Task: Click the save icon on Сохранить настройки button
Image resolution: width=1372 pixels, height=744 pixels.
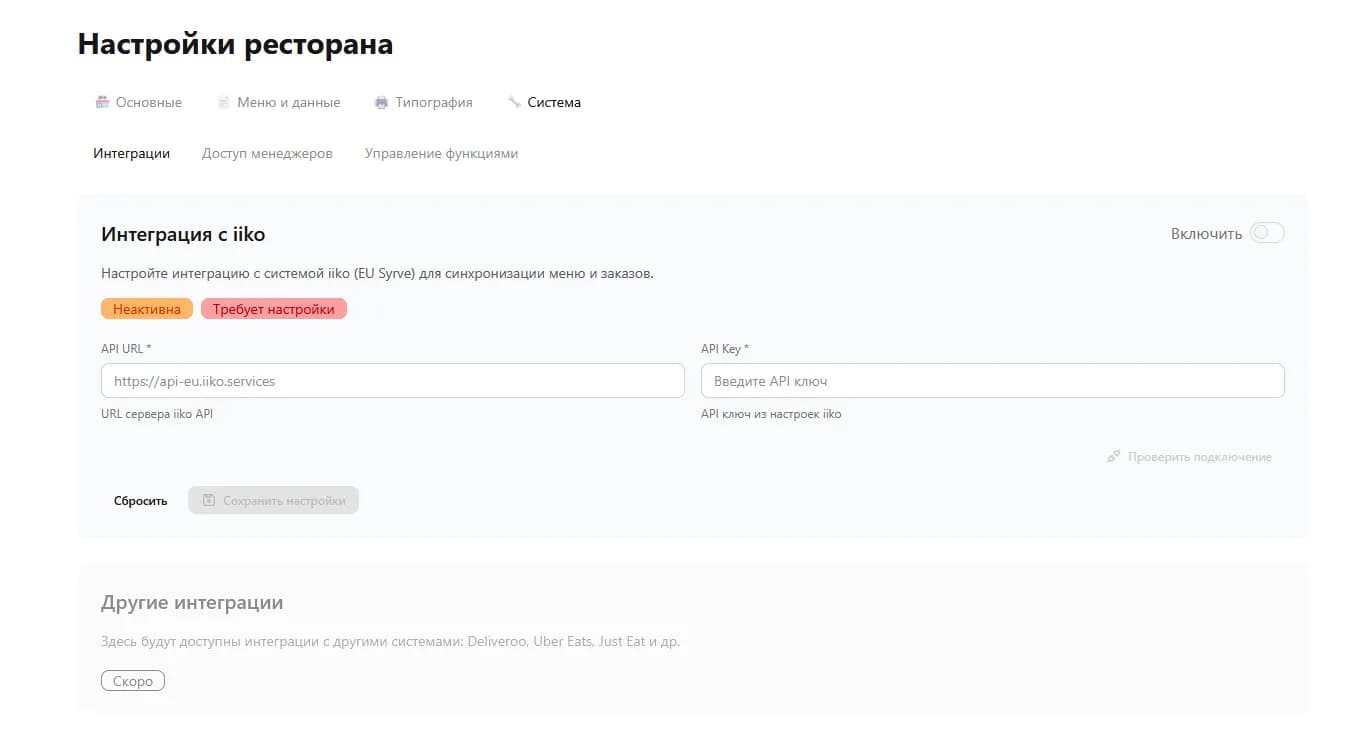Action: click(207, 500)
